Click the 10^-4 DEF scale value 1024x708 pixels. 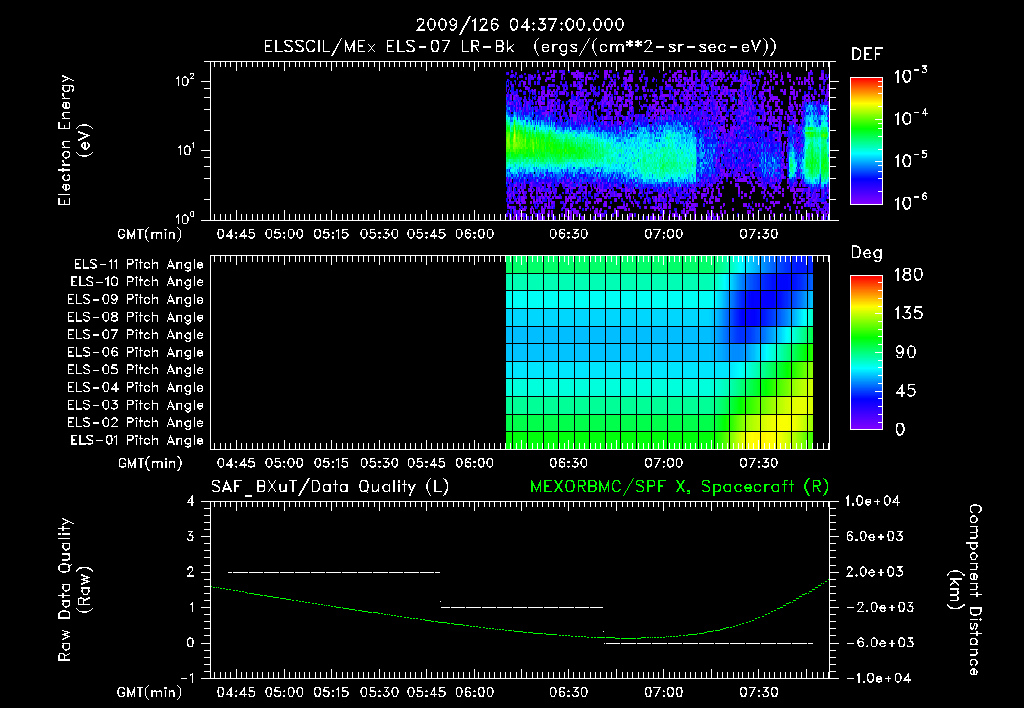tap(910, 118)
